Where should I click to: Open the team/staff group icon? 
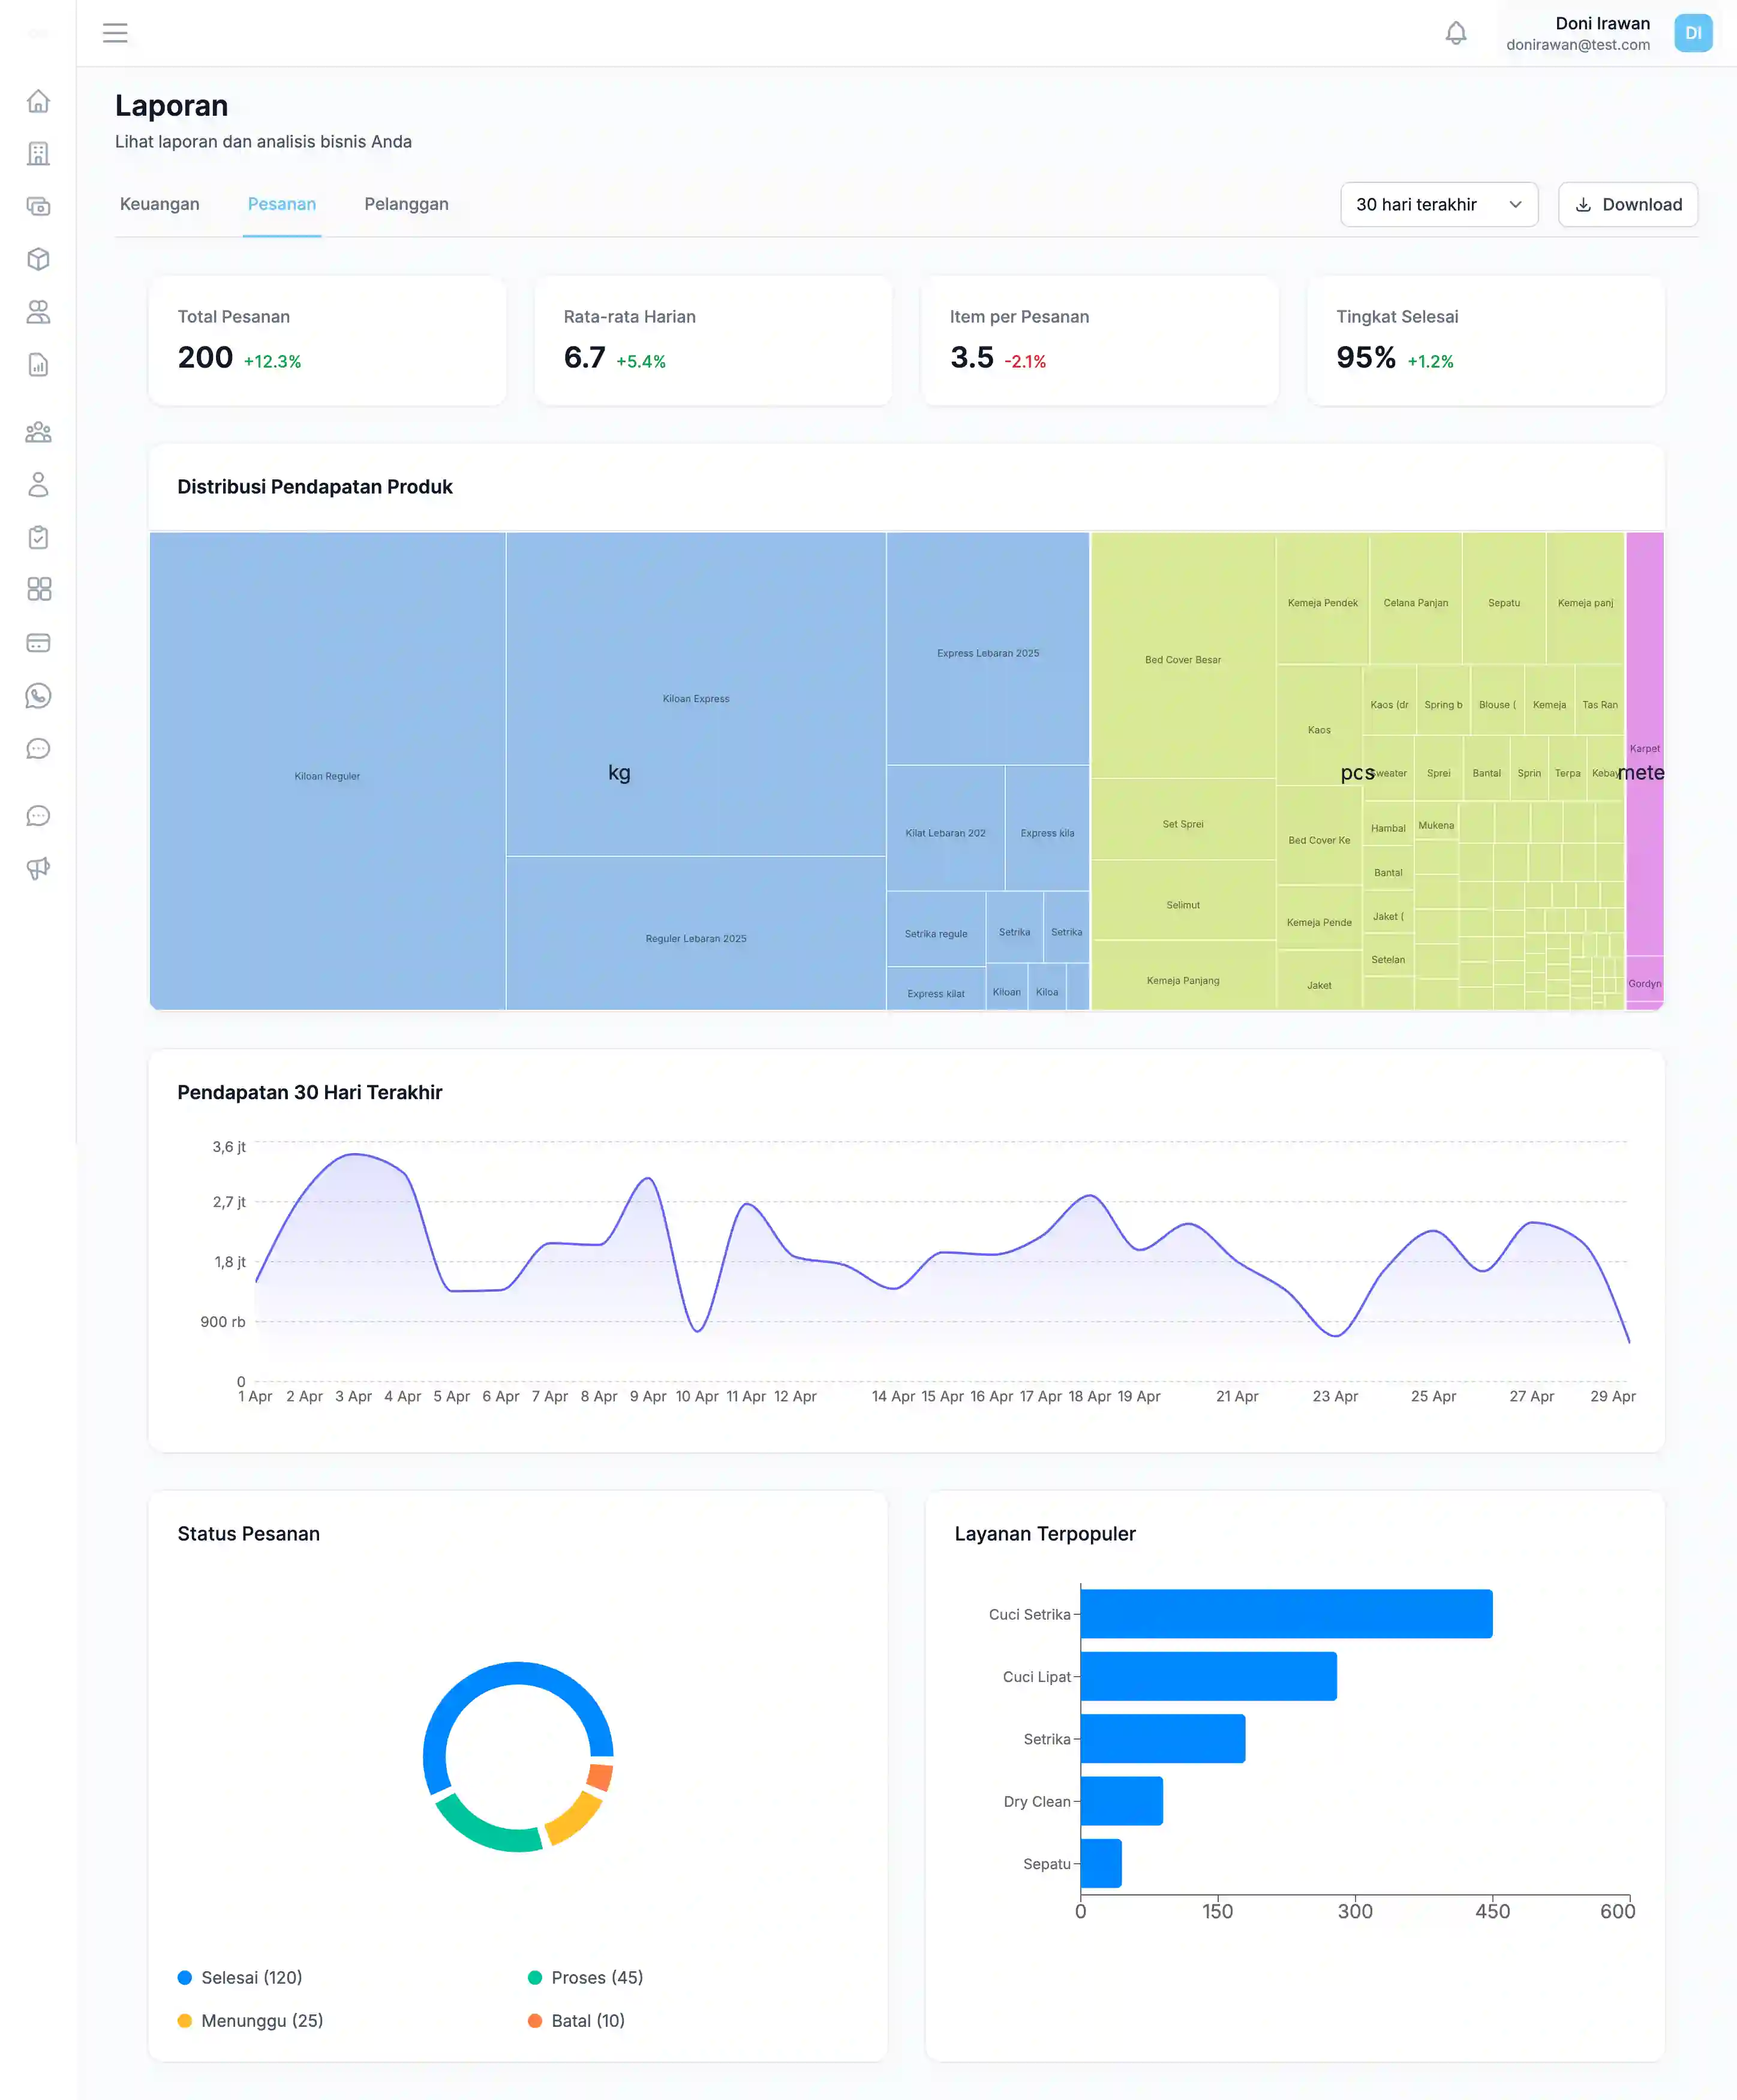(39, 432)
